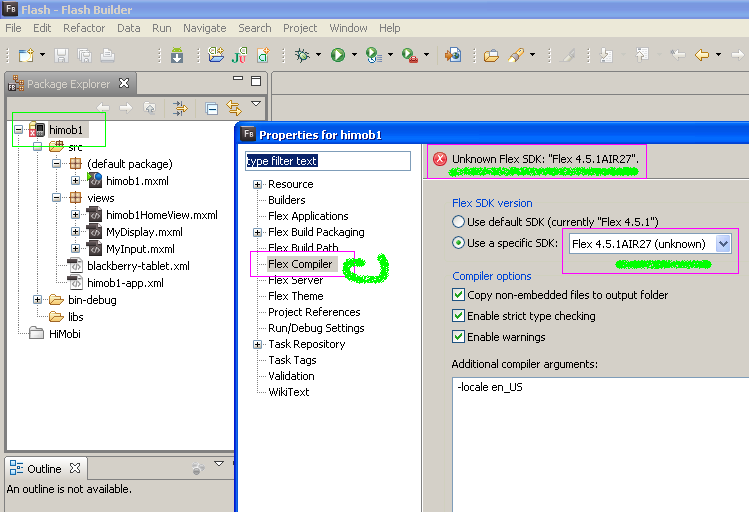Open the Project menu
The image size is (749, 523).
tap(300, 28)
